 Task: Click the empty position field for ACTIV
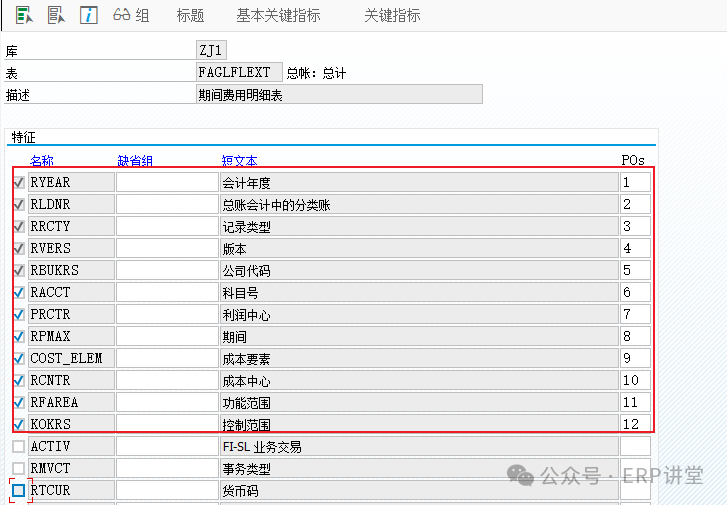[x=635, y=446]
